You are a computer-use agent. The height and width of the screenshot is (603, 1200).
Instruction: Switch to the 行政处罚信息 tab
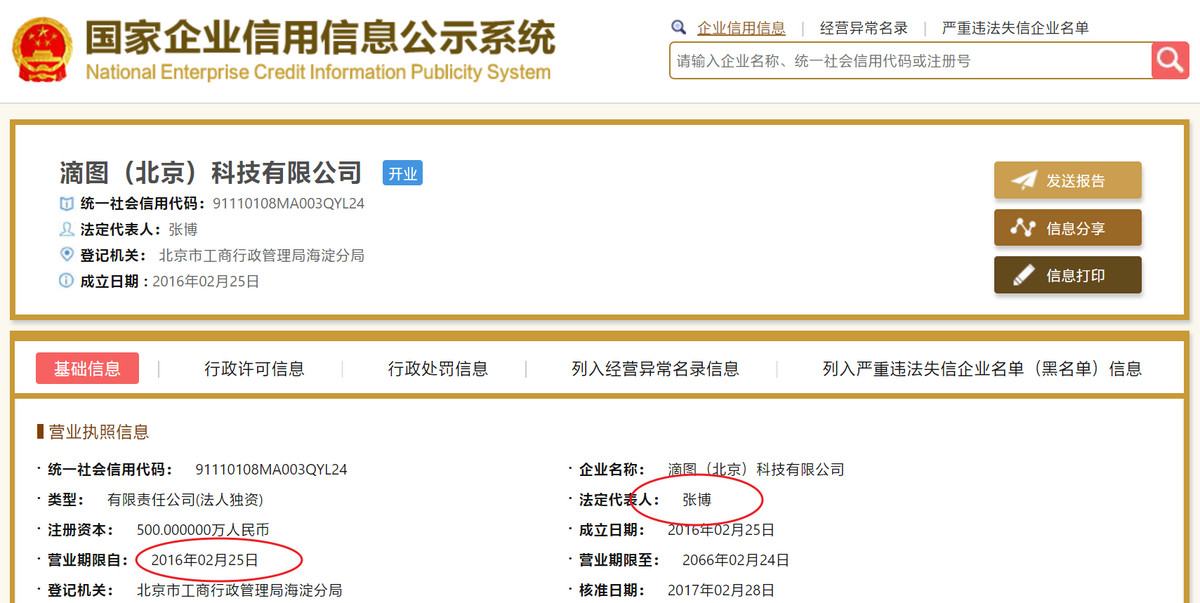[x=438, y=369]
